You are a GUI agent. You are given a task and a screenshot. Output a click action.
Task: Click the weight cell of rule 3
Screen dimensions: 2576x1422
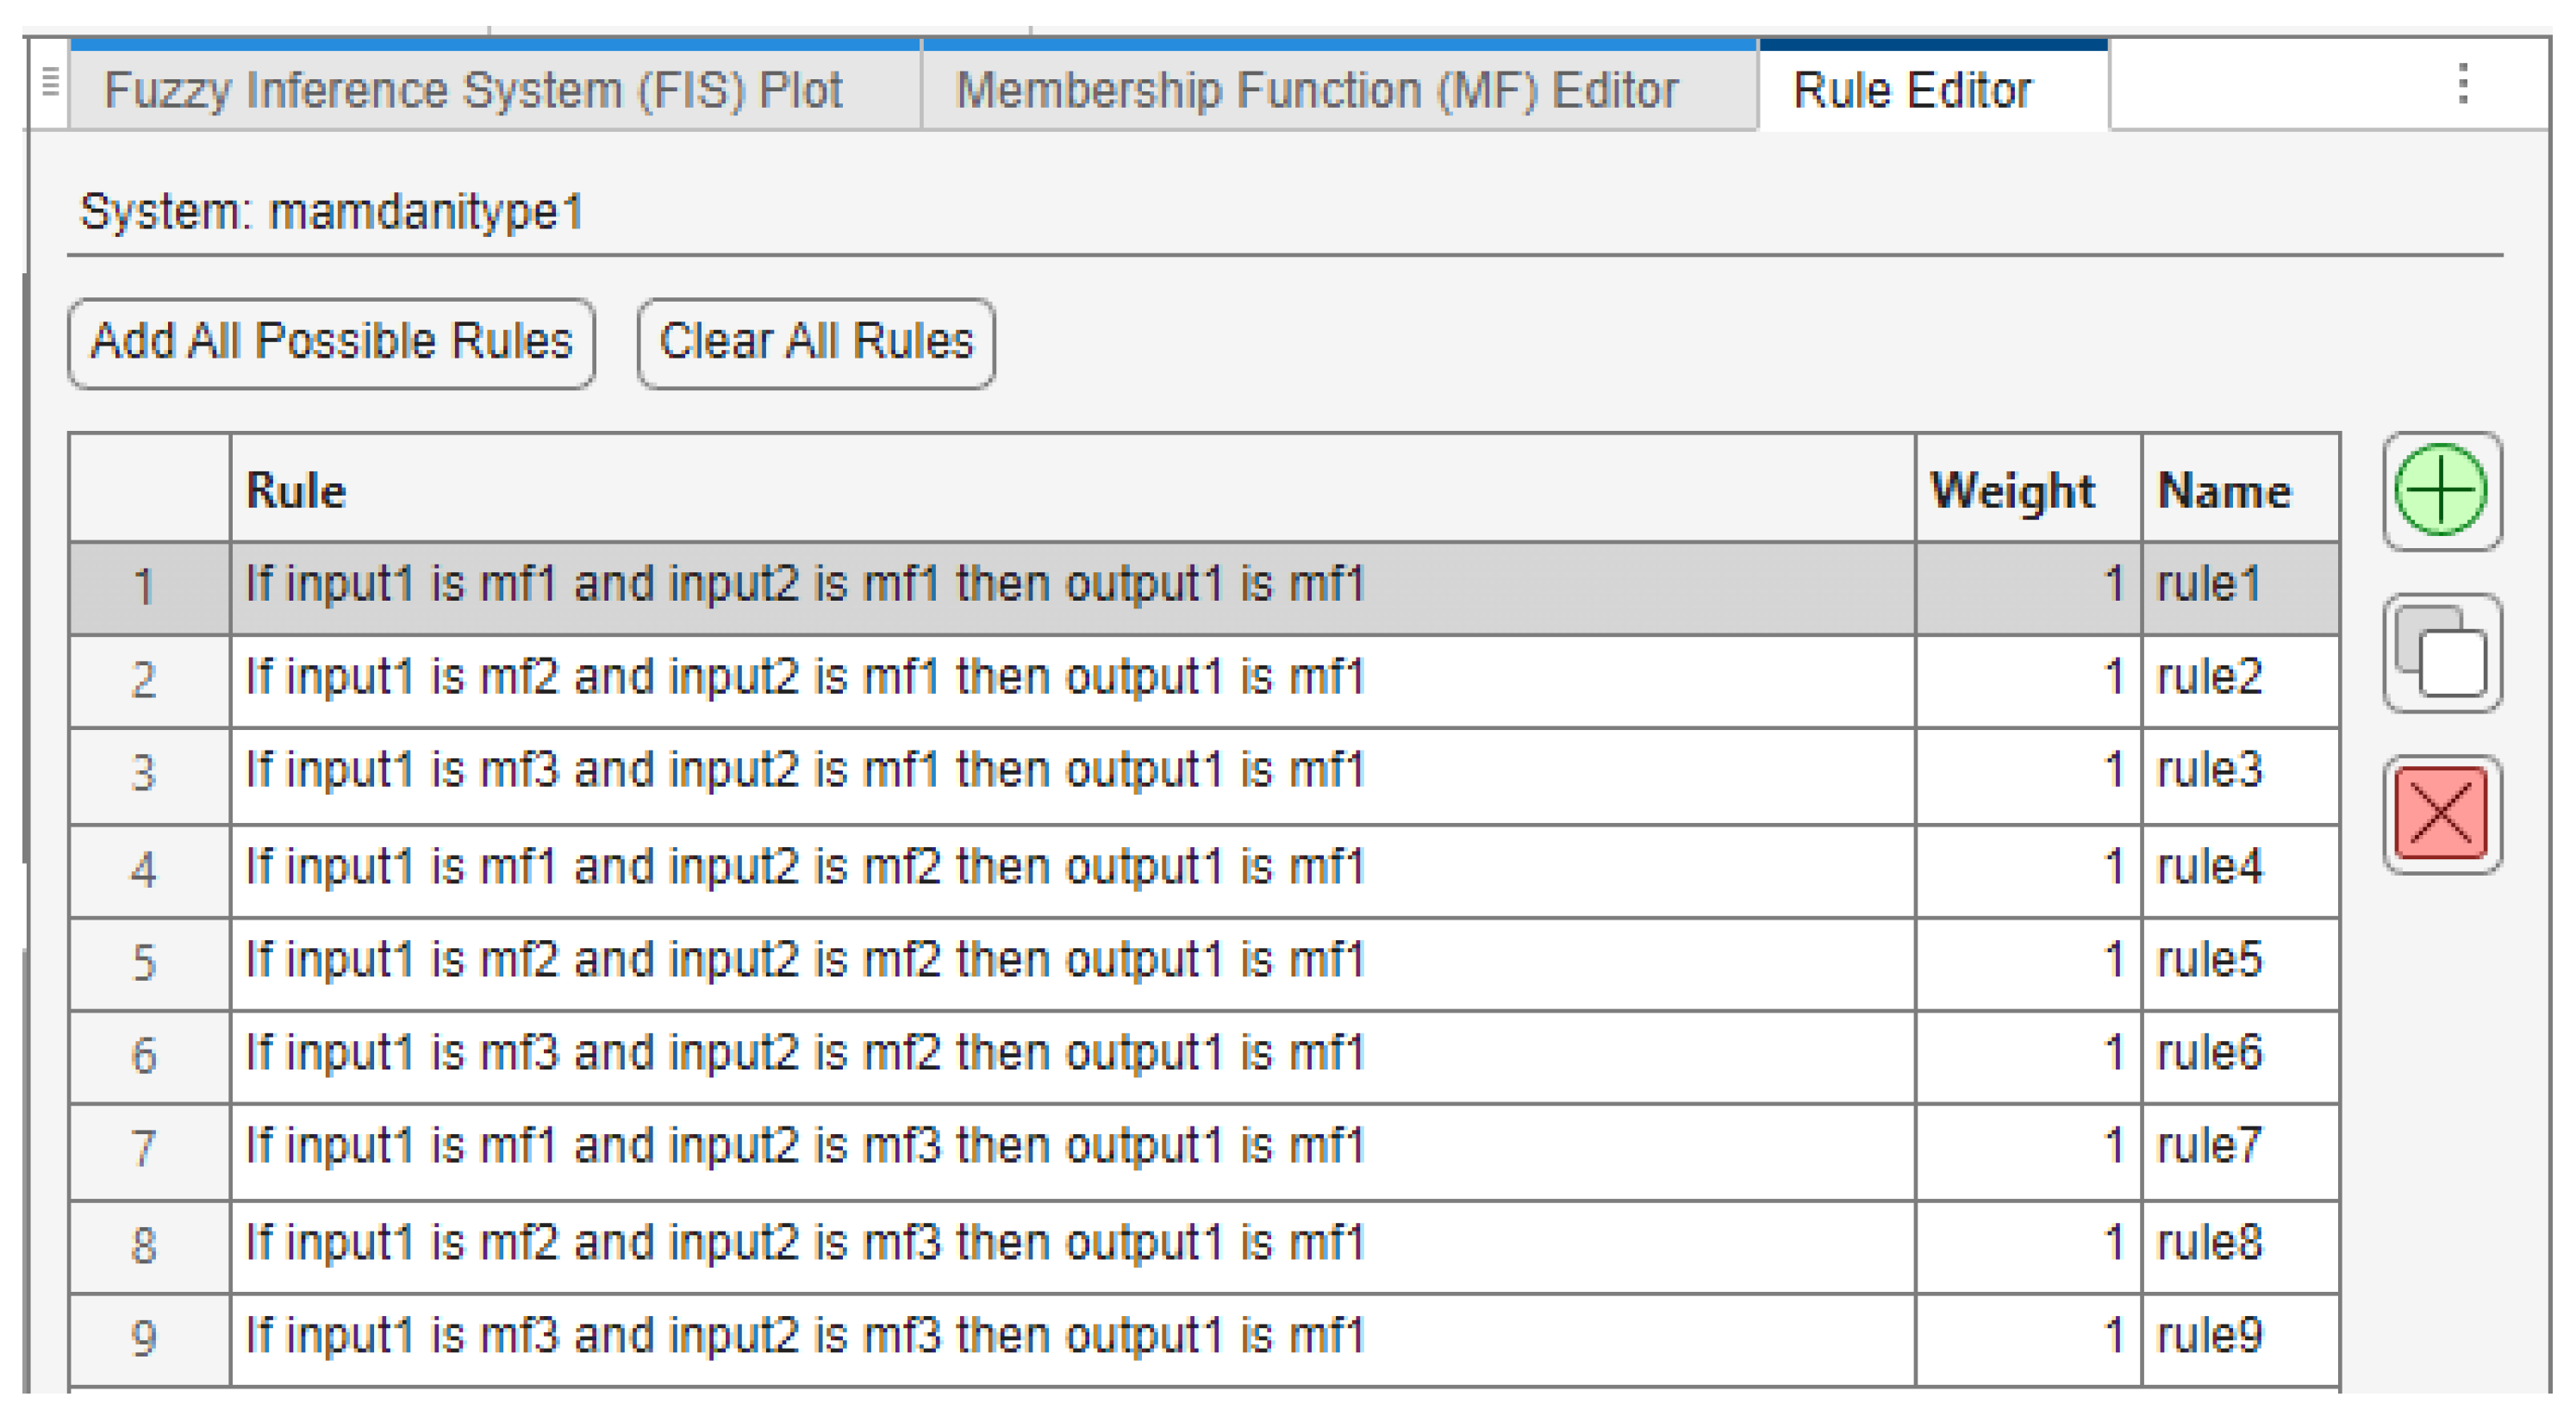click(2028, 771)
